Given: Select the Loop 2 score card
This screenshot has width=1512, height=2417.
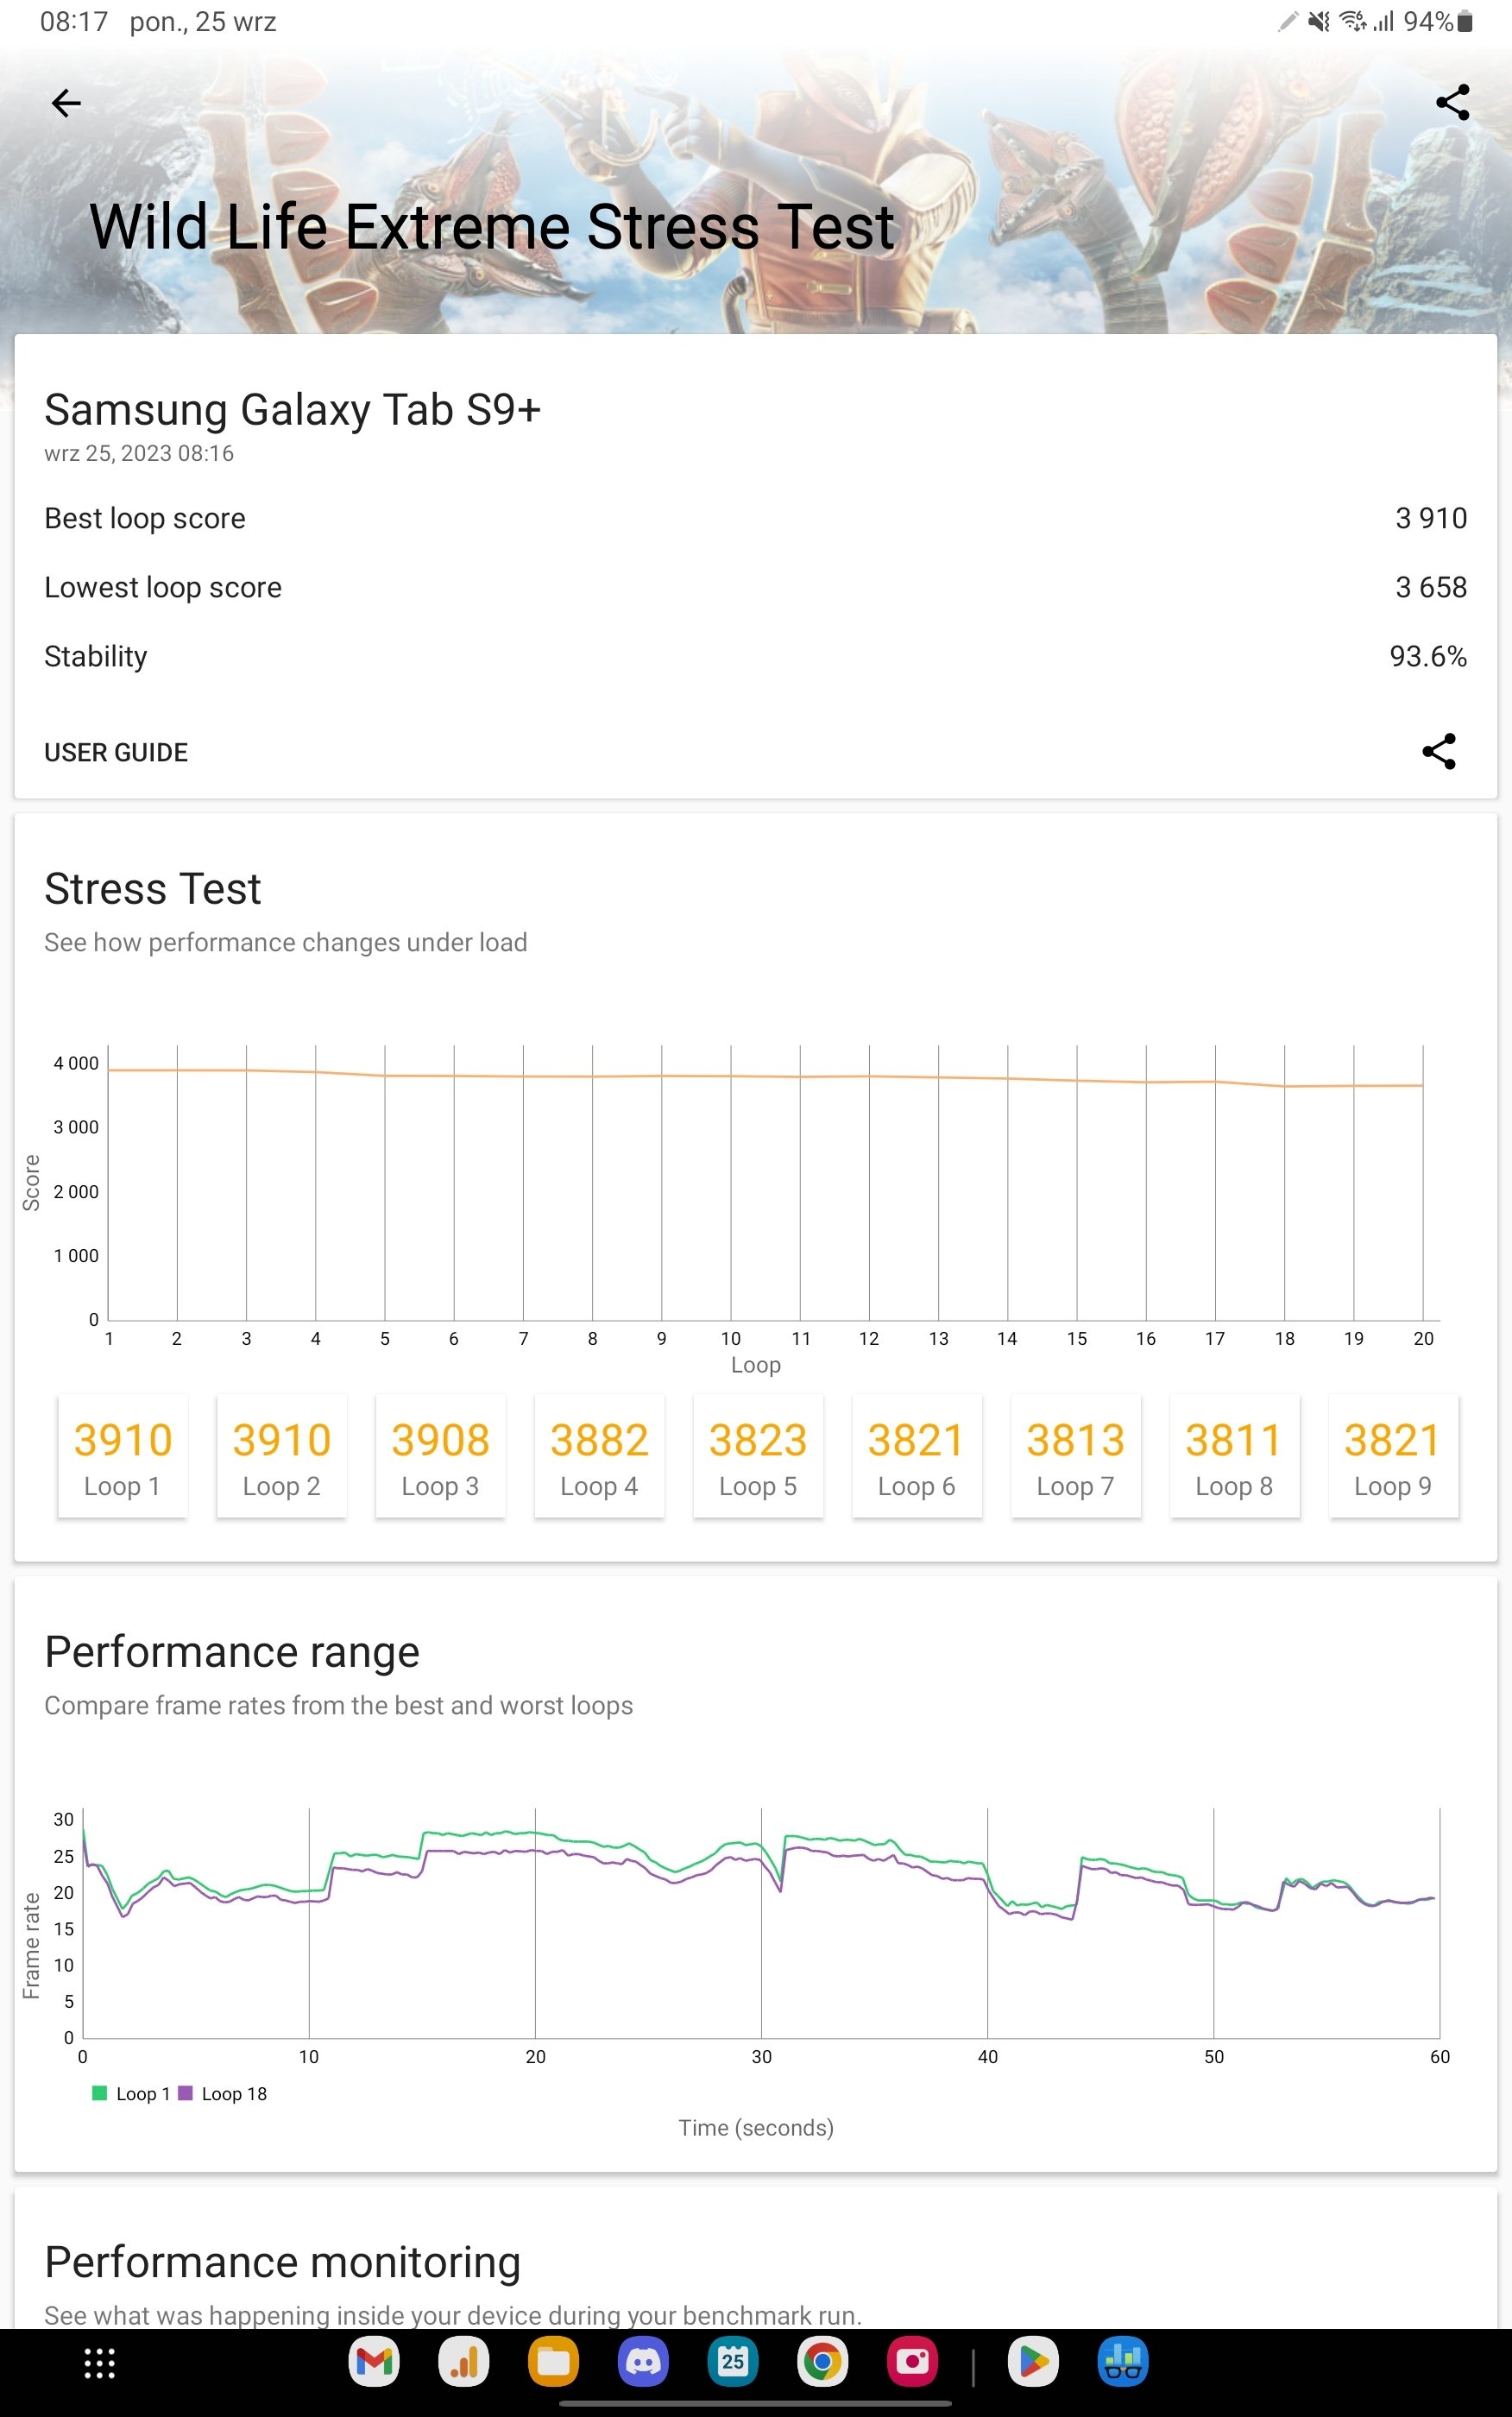Looking at the screenshot, I should [281, 1457].
